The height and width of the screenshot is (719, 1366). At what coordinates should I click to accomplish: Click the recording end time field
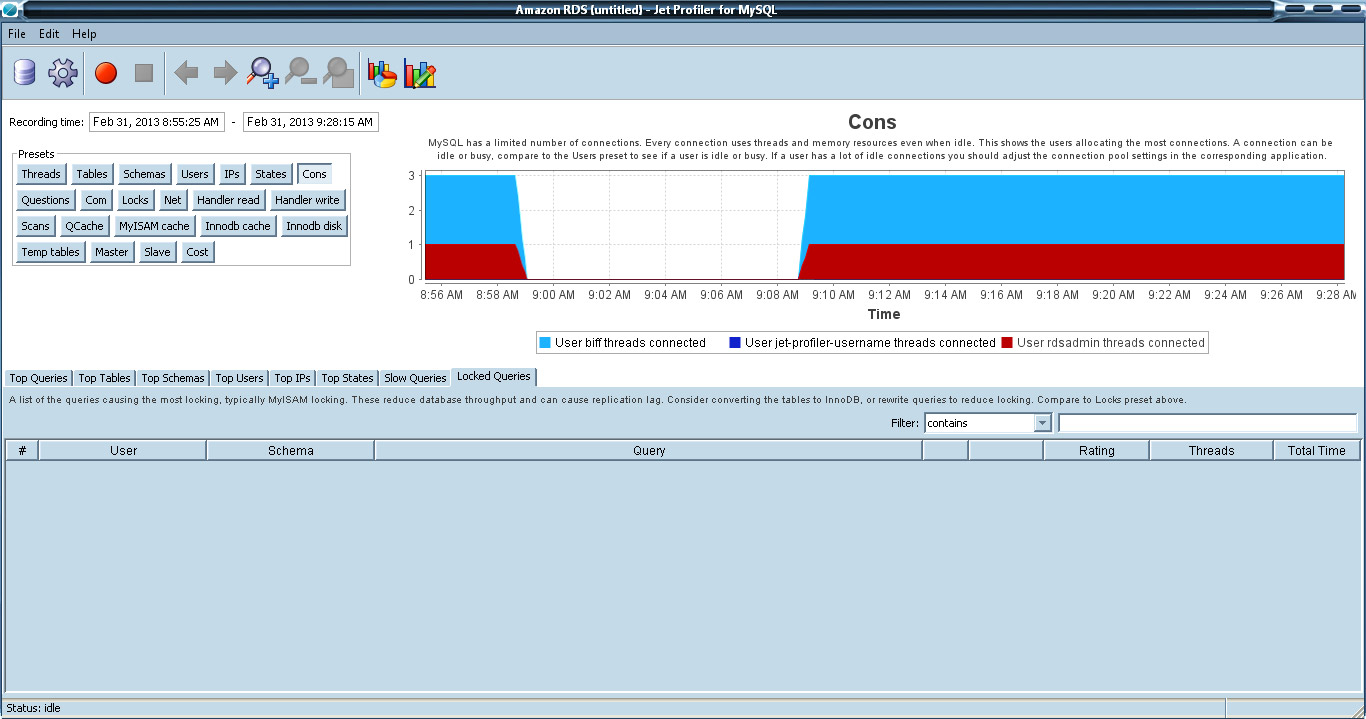click(311, 122)
